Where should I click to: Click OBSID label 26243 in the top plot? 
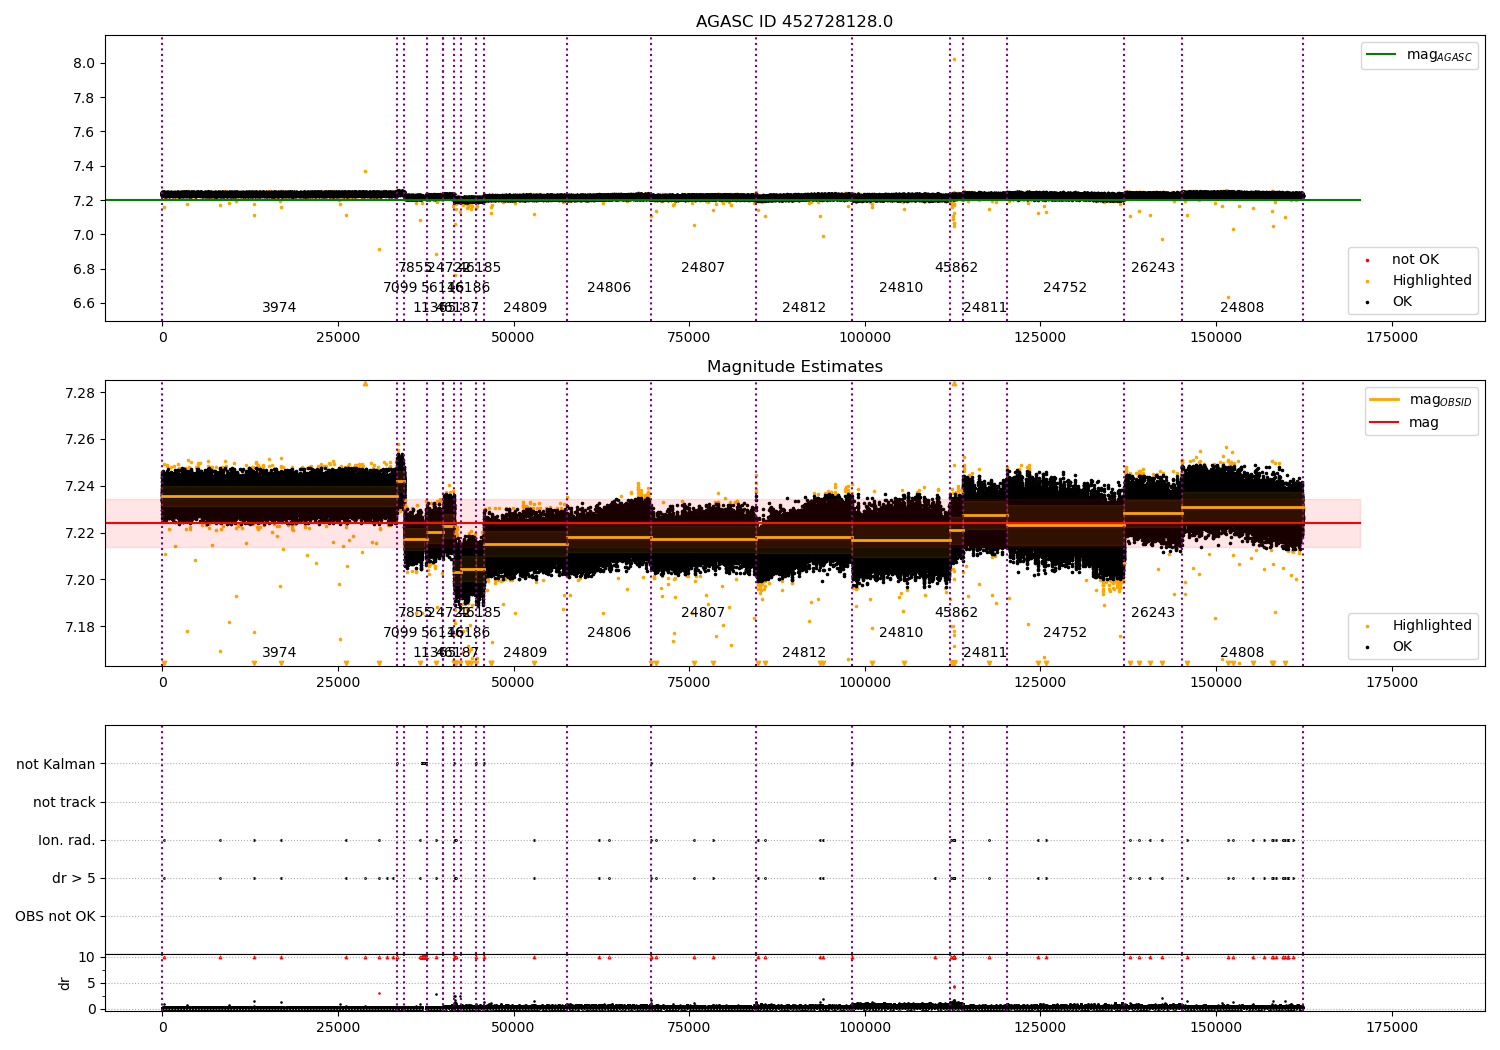1153,268
